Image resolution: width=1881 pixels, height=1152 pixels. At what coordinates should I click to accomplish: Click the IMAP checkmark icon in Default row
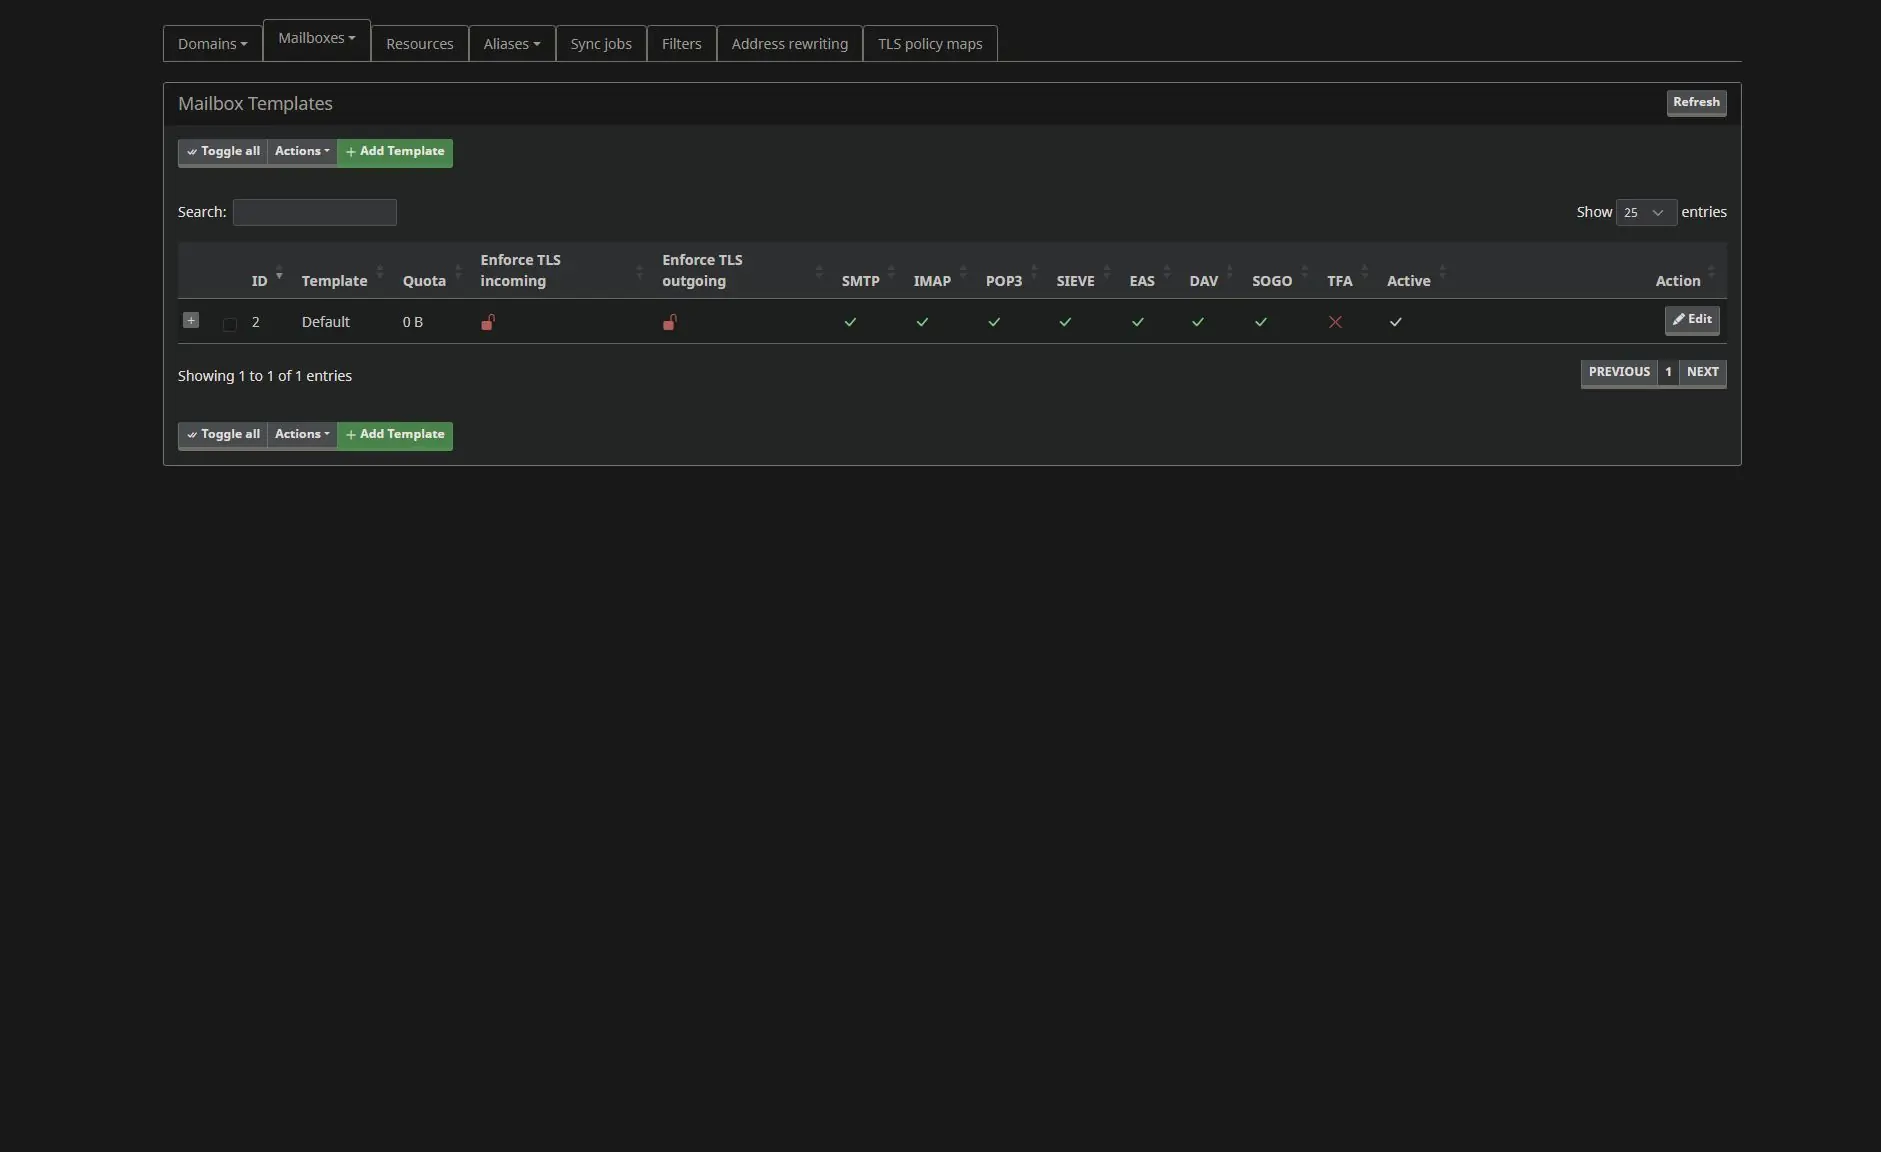pyautogui.click(x=922, y=322)
